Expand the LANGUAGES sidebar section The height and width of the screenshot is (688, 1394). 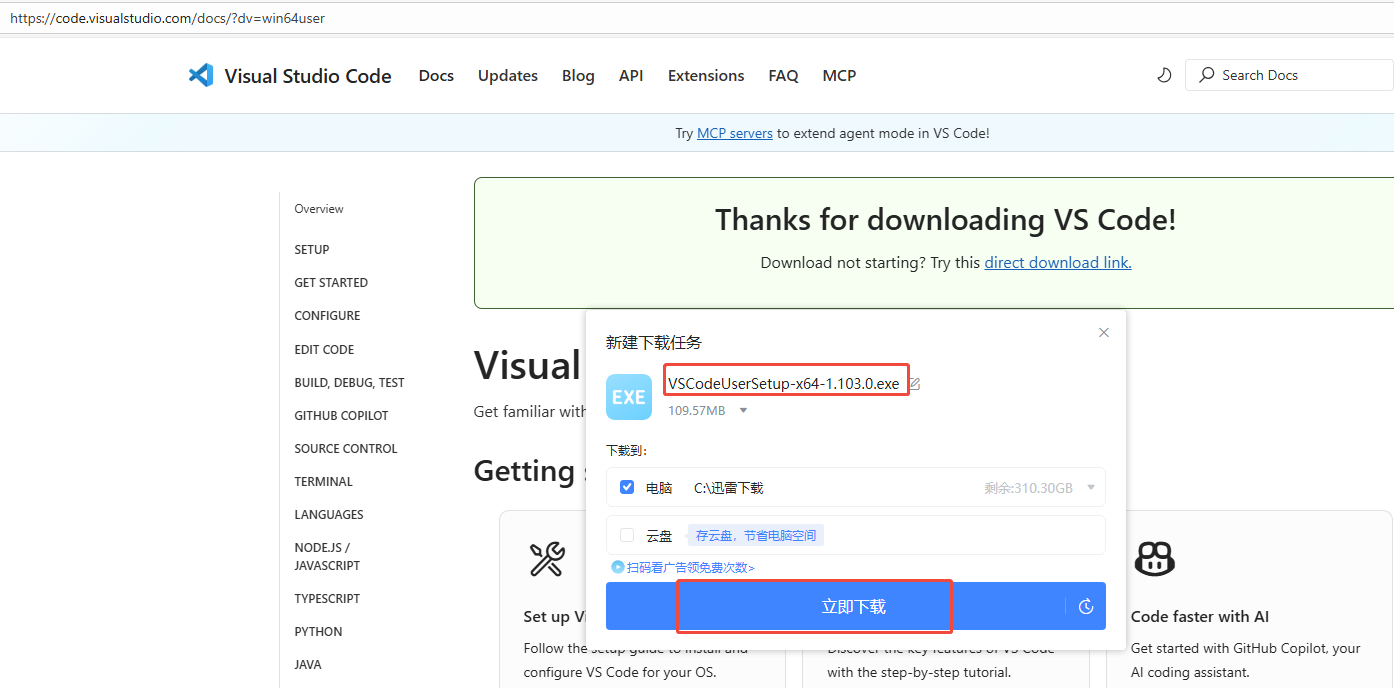coord(329,514)
